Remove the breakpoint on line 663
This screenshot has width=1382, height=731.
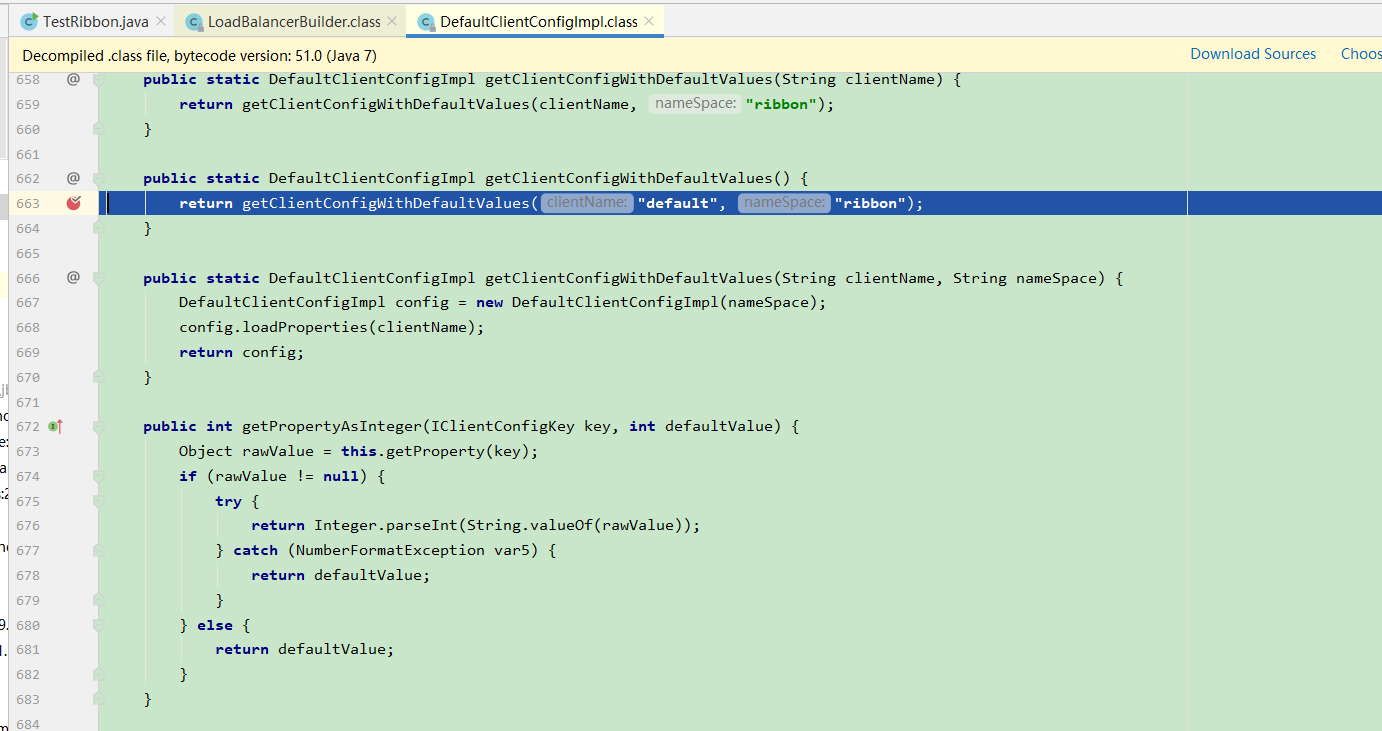73,203
